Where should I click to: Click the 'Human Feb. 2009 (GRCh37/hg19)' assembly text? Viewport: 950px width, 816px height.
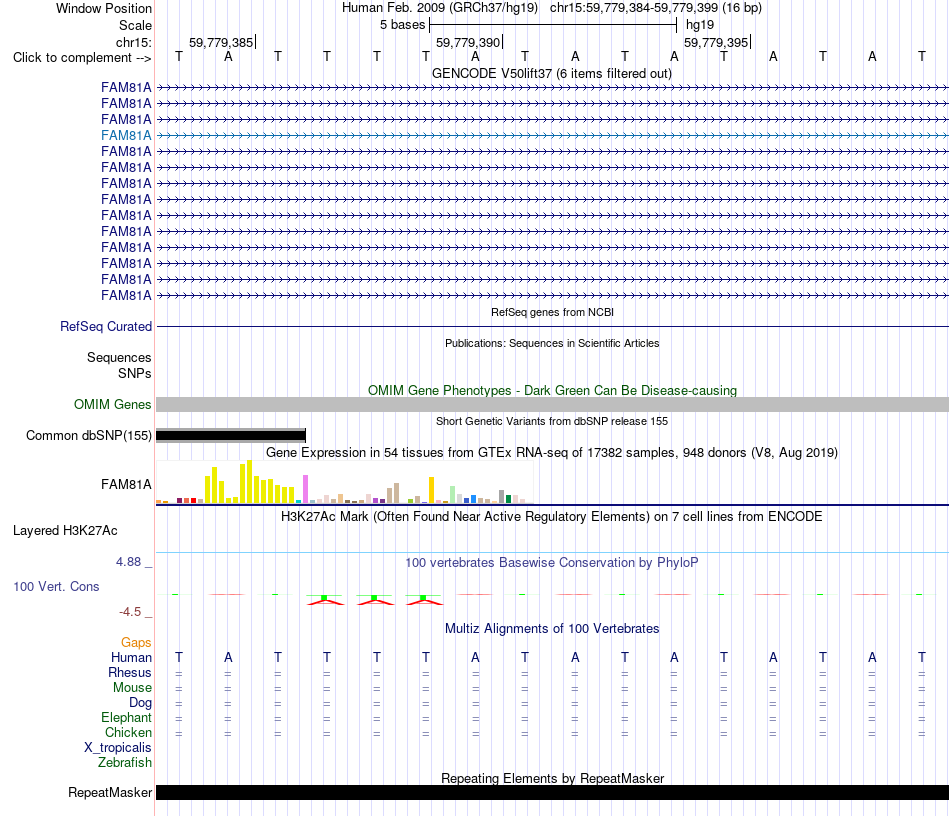(x=439, y=8)
